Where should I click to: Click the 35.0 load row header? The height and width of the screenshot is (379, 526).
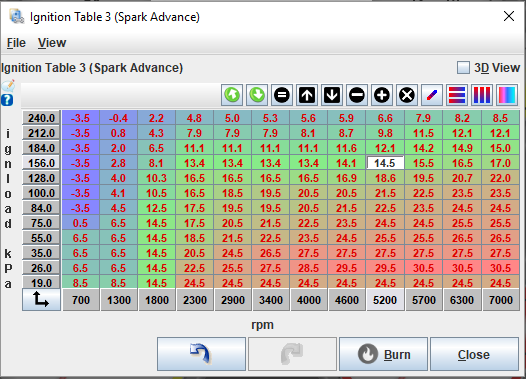[41, 253]
